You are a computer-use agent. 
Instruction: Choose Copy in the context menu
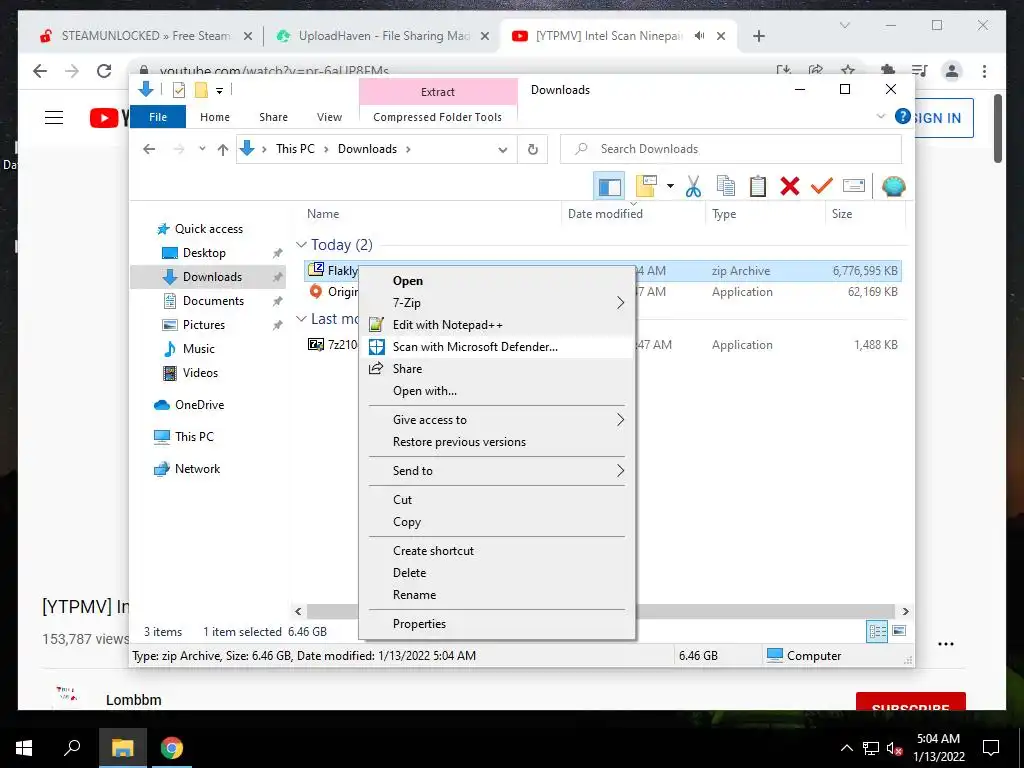496,522
